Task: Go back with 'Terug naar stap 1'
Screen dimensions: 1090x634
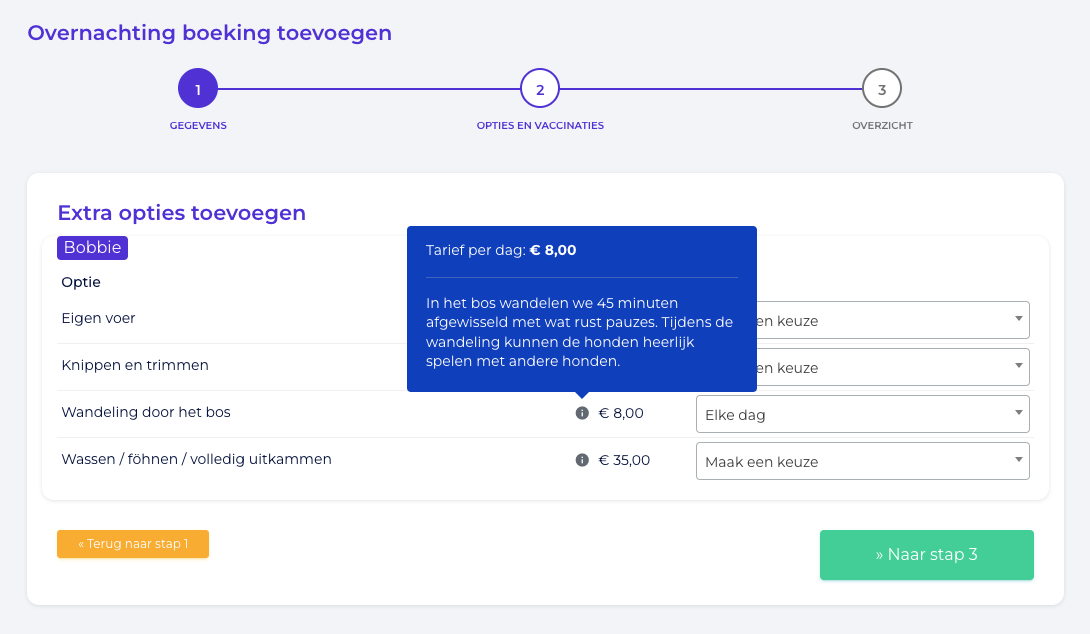Action: tap(133, 544)
